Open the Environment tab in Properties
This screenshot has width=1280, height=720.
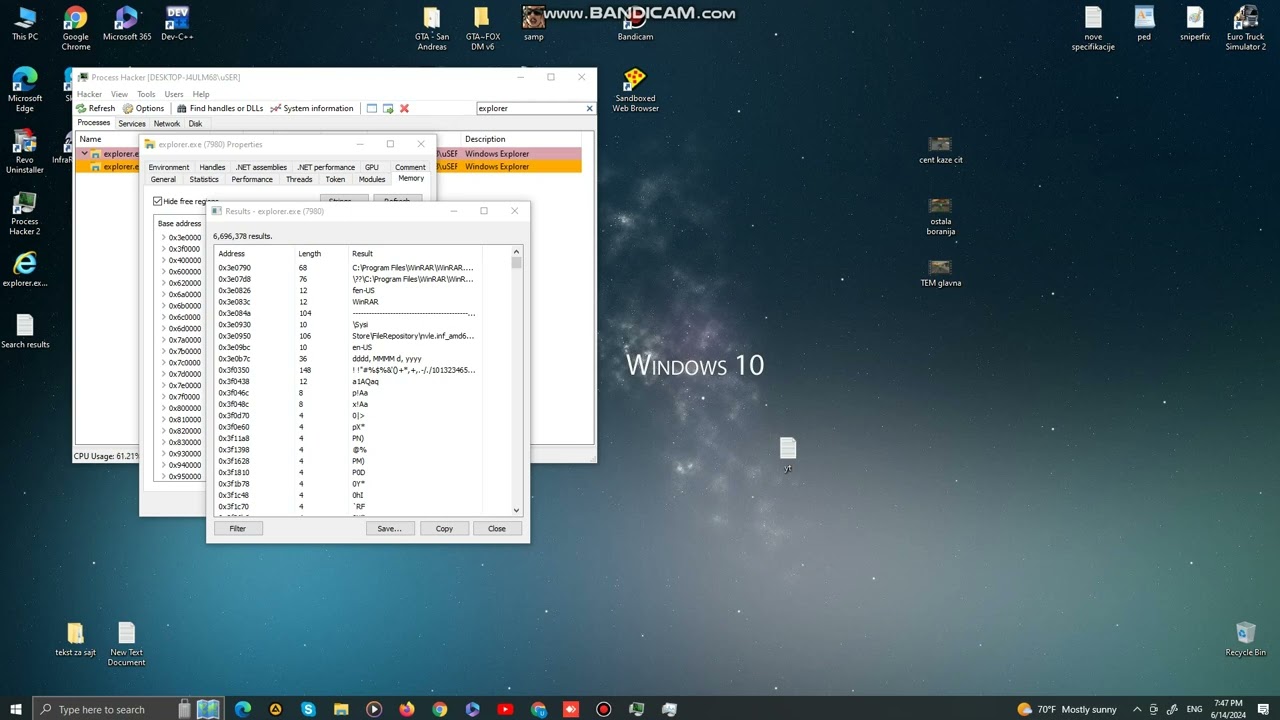pos(169,167)
